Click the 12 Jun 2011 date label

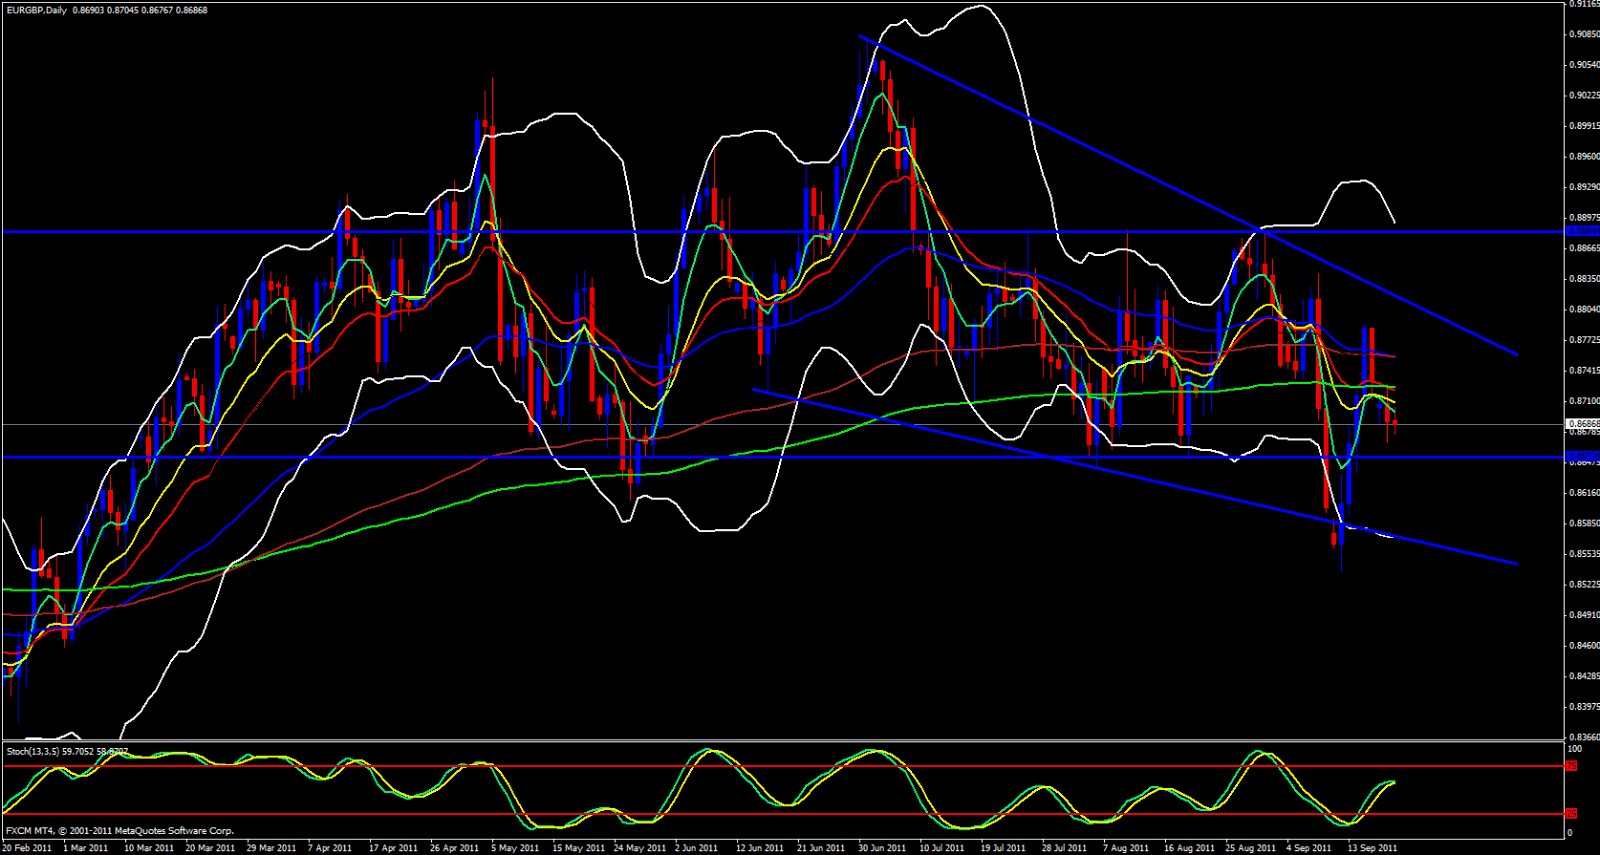pyautogui.click(x=760, y=848)
